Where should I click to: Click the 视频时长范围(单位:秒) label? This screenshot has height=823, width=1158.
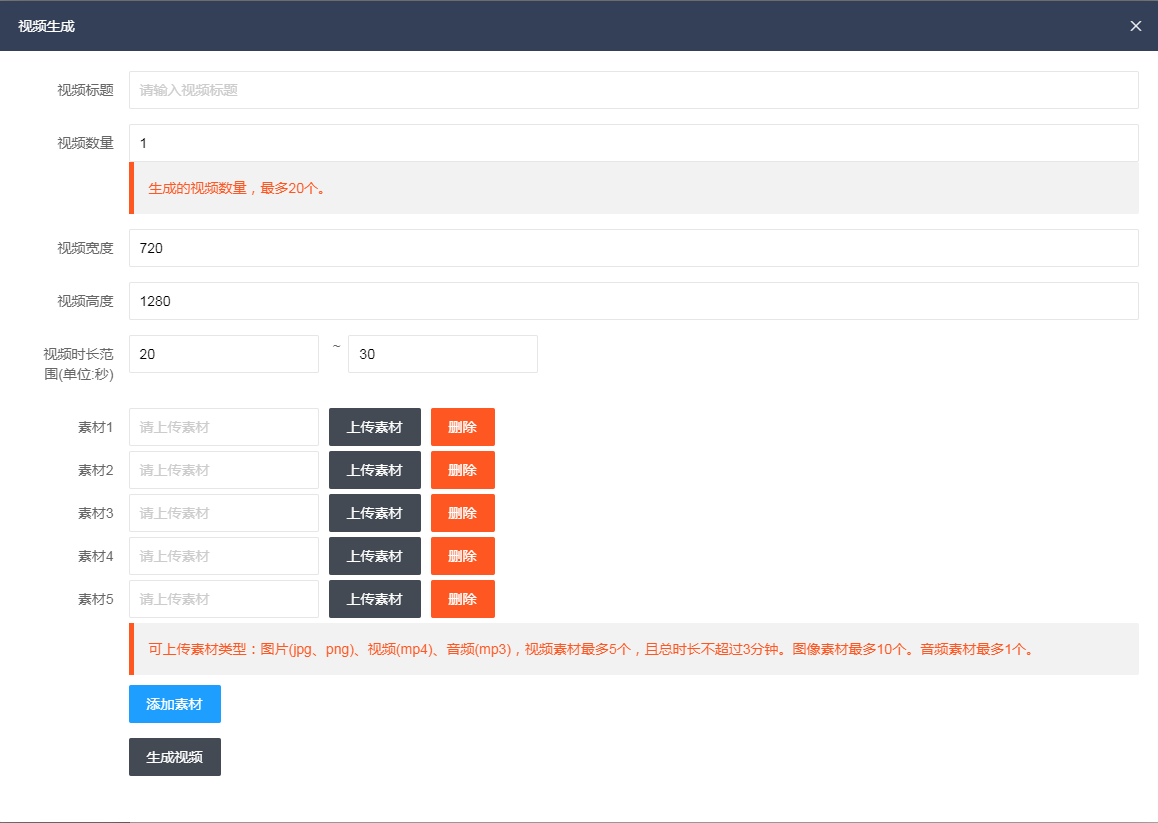pos(78,364)
